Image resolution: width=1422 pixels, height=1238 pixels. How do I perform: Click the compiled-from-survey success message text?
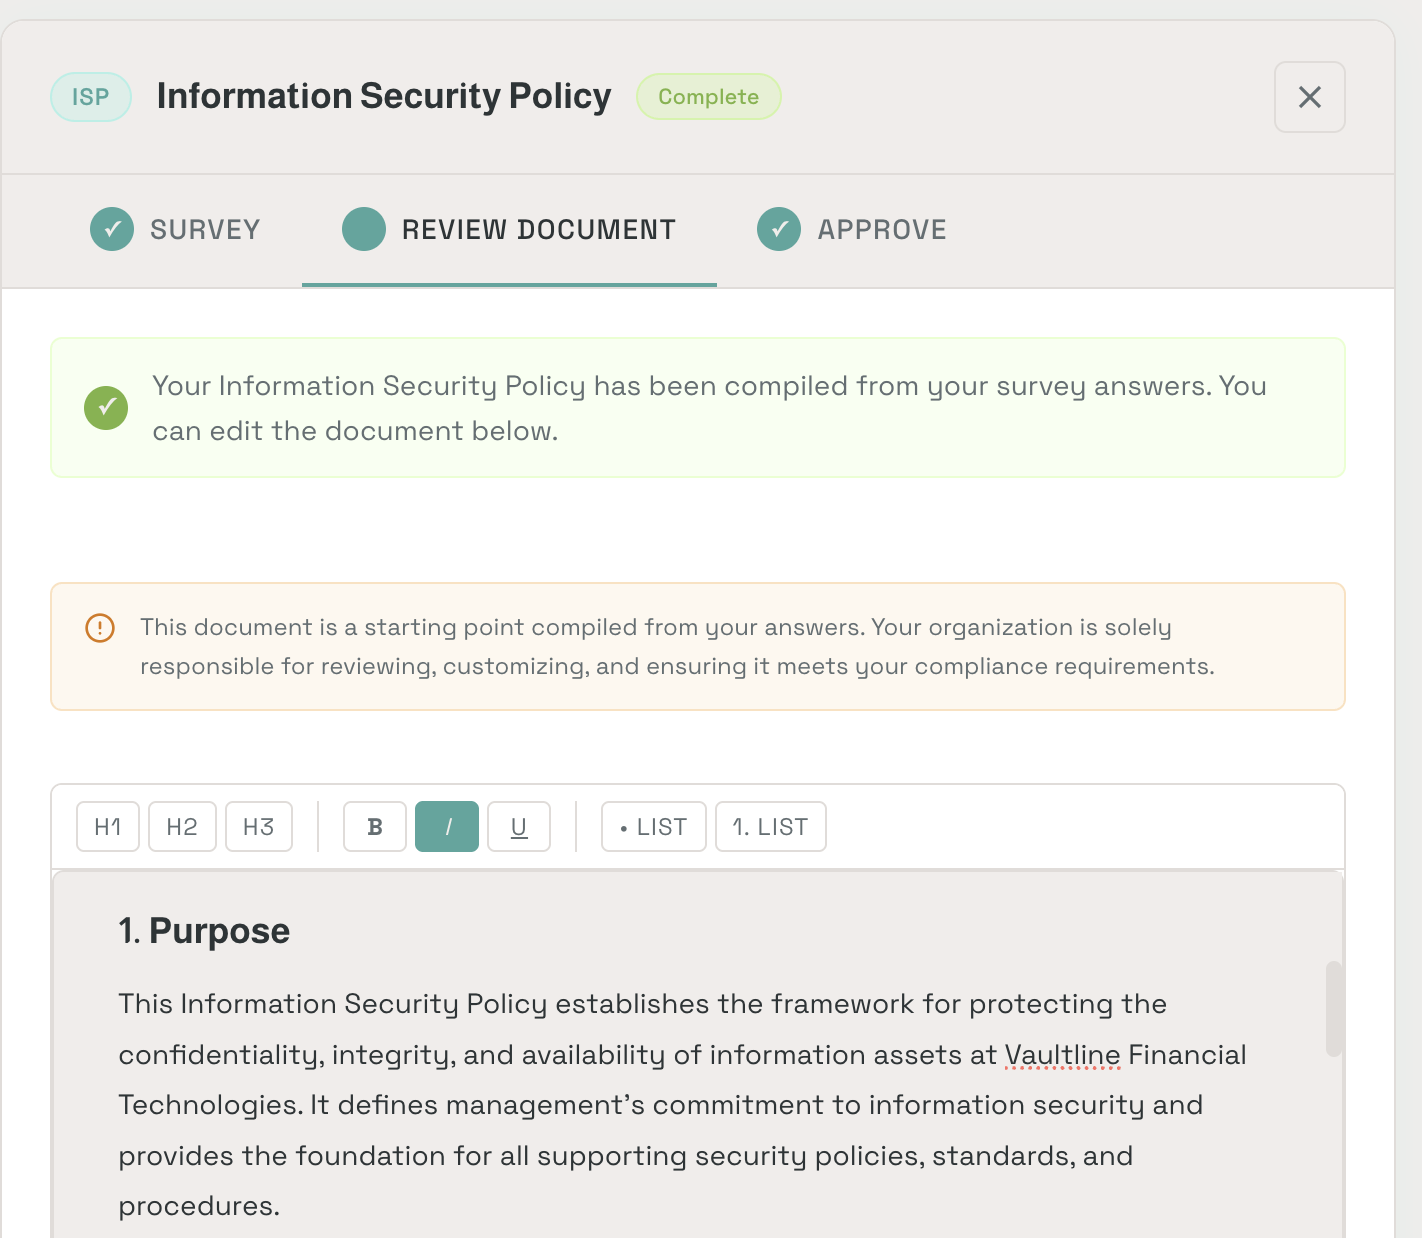(709, 408)
